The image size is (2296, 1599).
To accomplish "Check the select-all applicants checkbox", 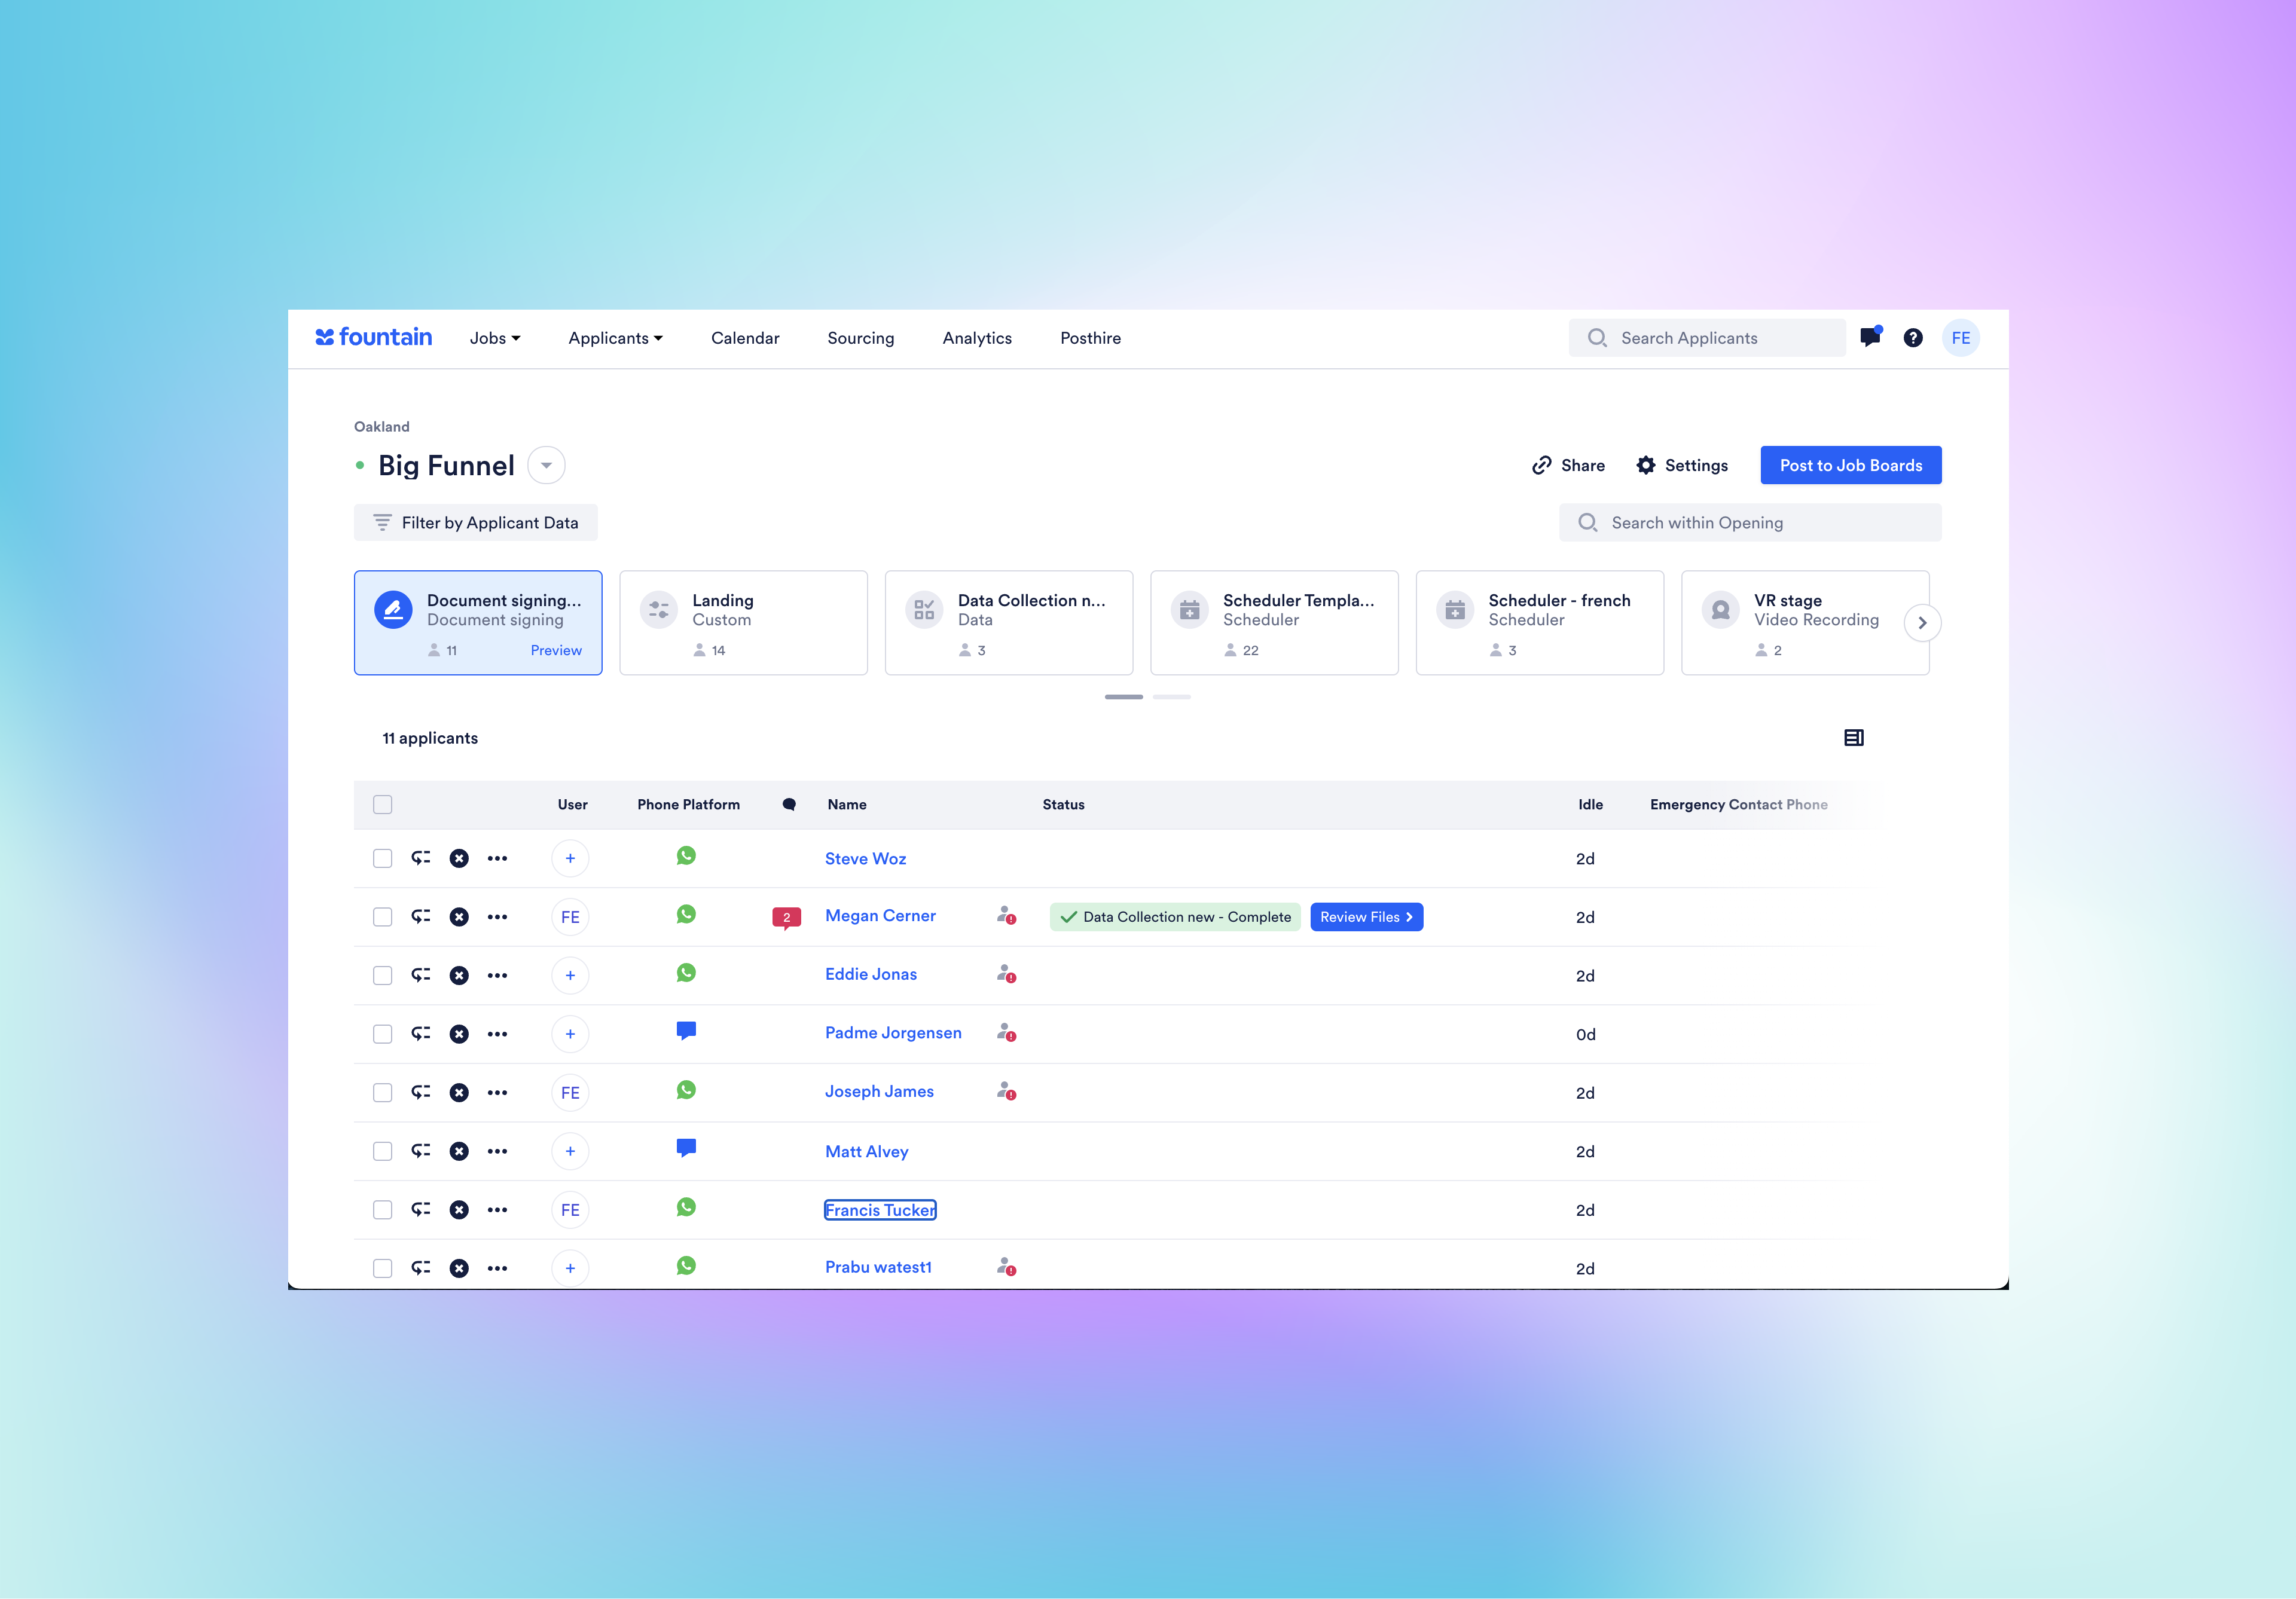I will [383, 805].
